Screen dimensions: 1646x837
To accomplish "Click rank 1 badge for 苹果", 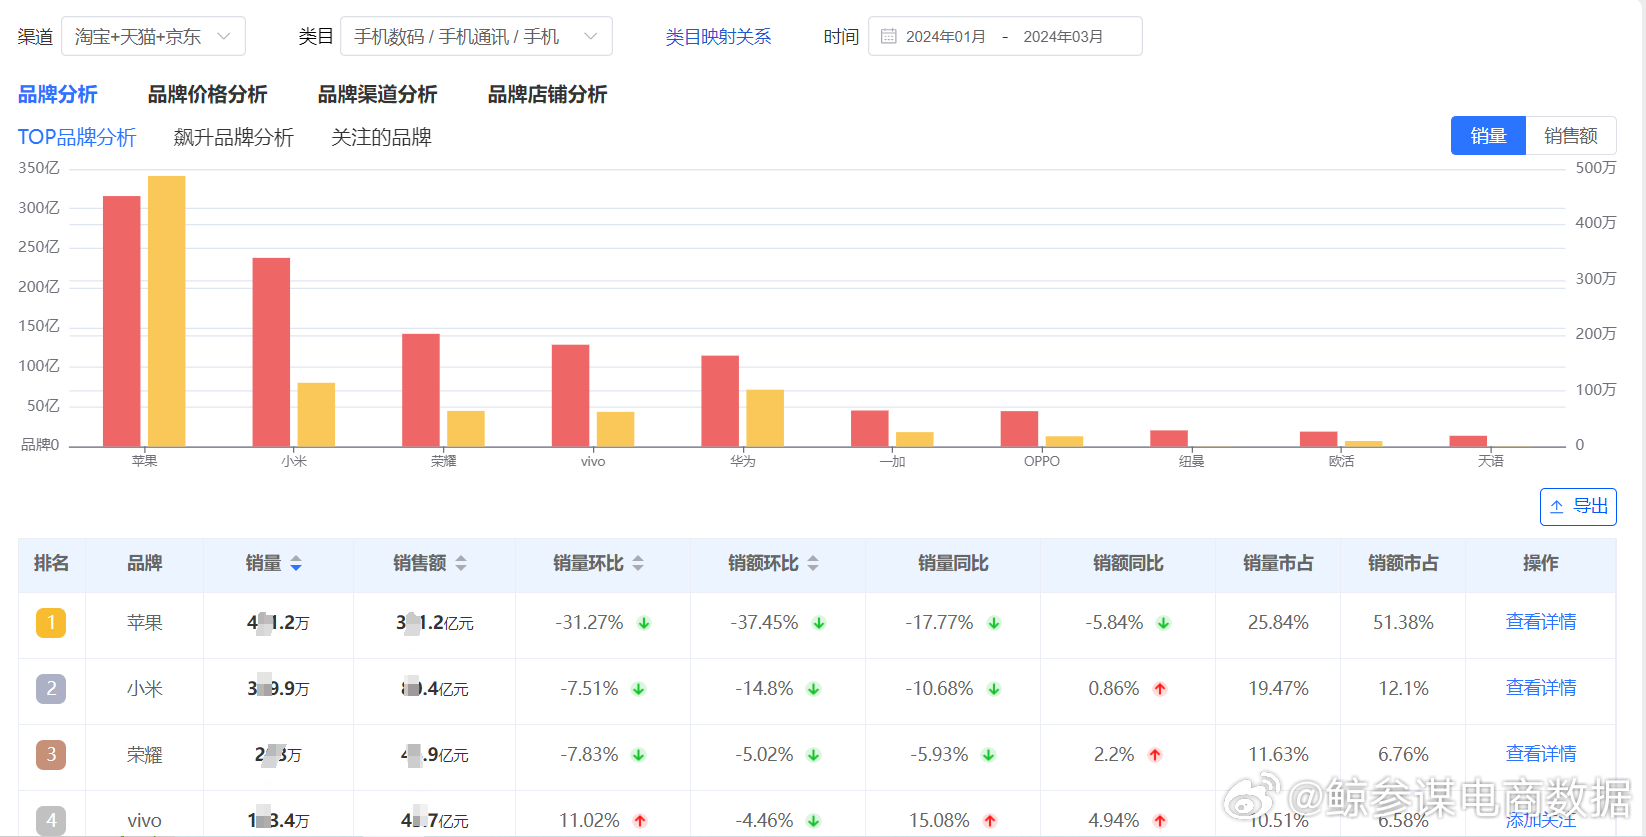I will click(x=51, y=623).
